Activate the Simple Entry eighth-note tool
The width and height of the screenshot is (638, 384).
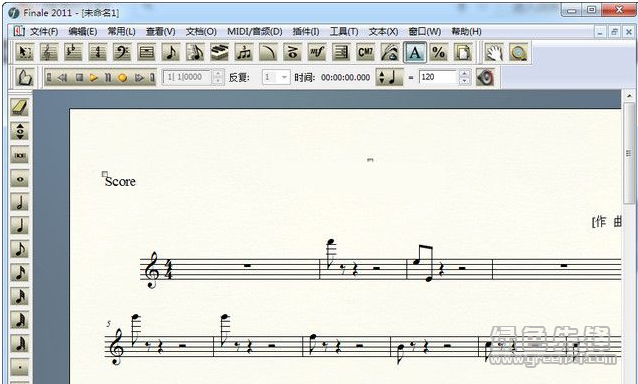click(x=170, y=52)
